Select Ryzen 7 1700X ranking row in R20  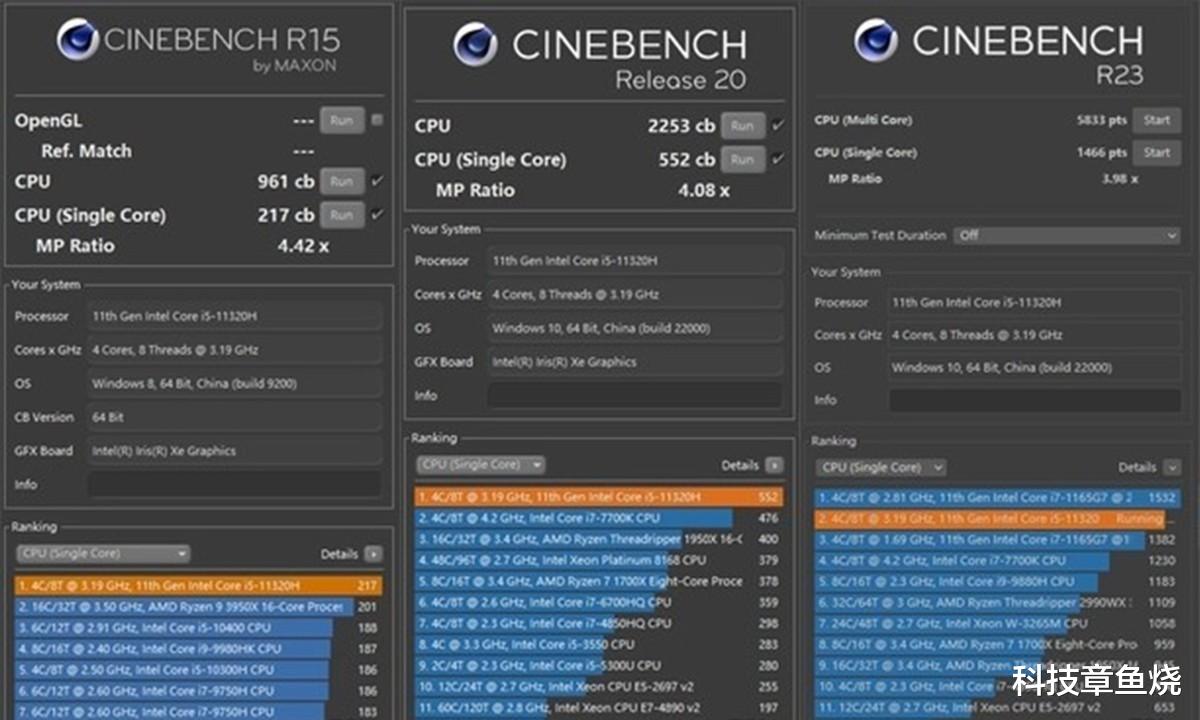pyautogui.click(x=599, y=581)
